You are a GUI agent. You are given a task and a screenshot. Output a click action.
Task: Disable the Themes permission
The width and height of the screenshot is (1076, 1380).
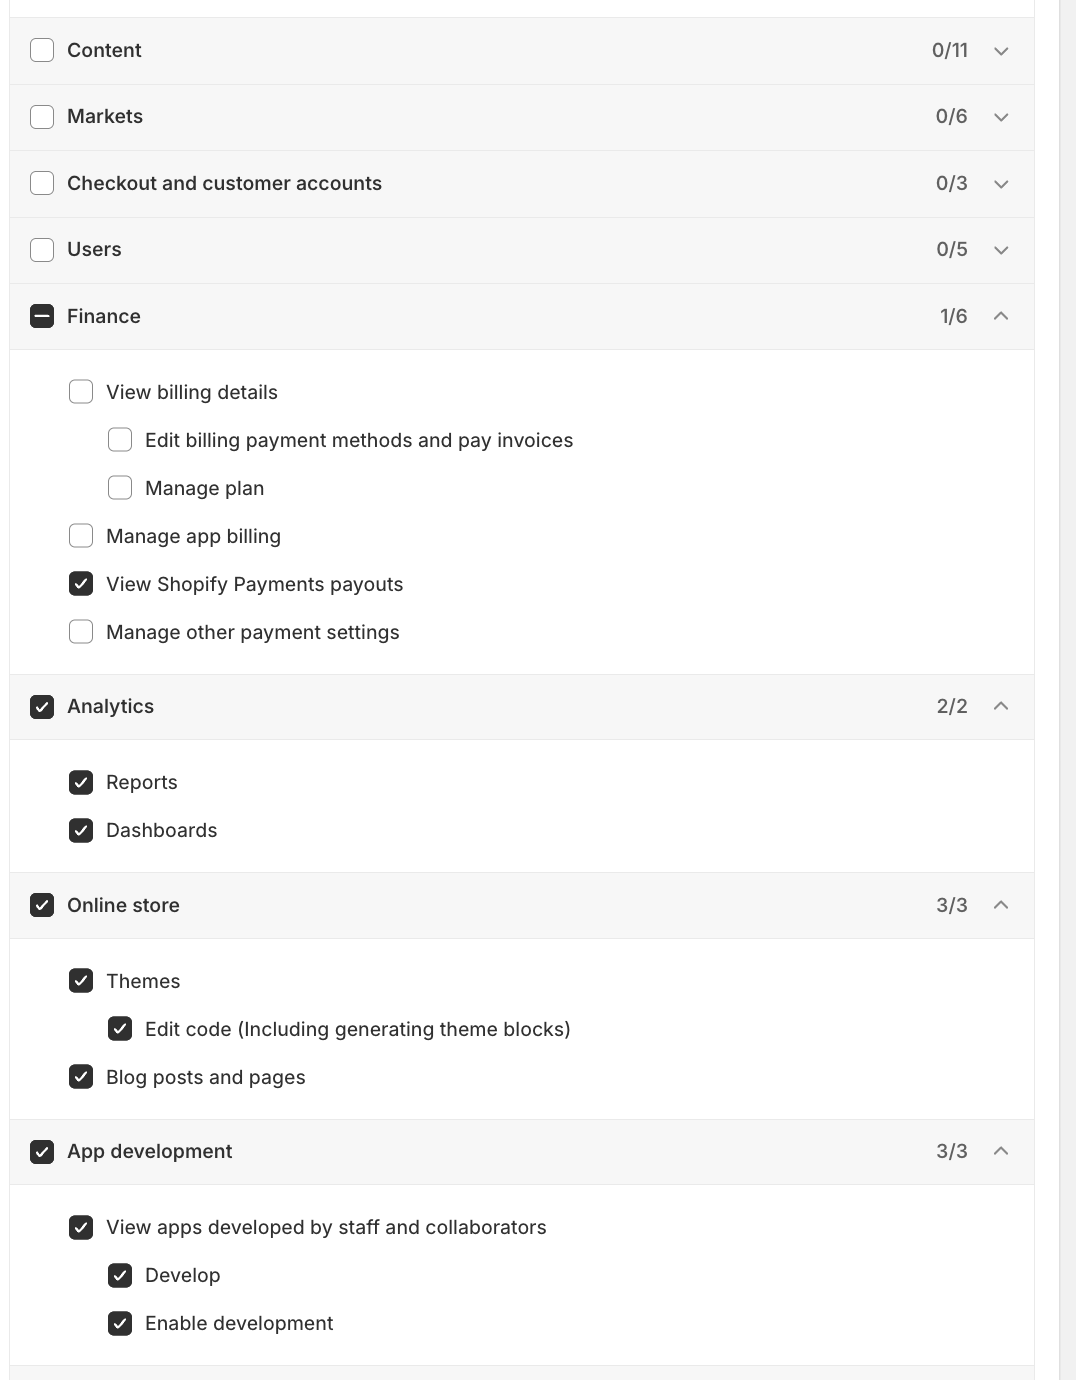(80, 980)
